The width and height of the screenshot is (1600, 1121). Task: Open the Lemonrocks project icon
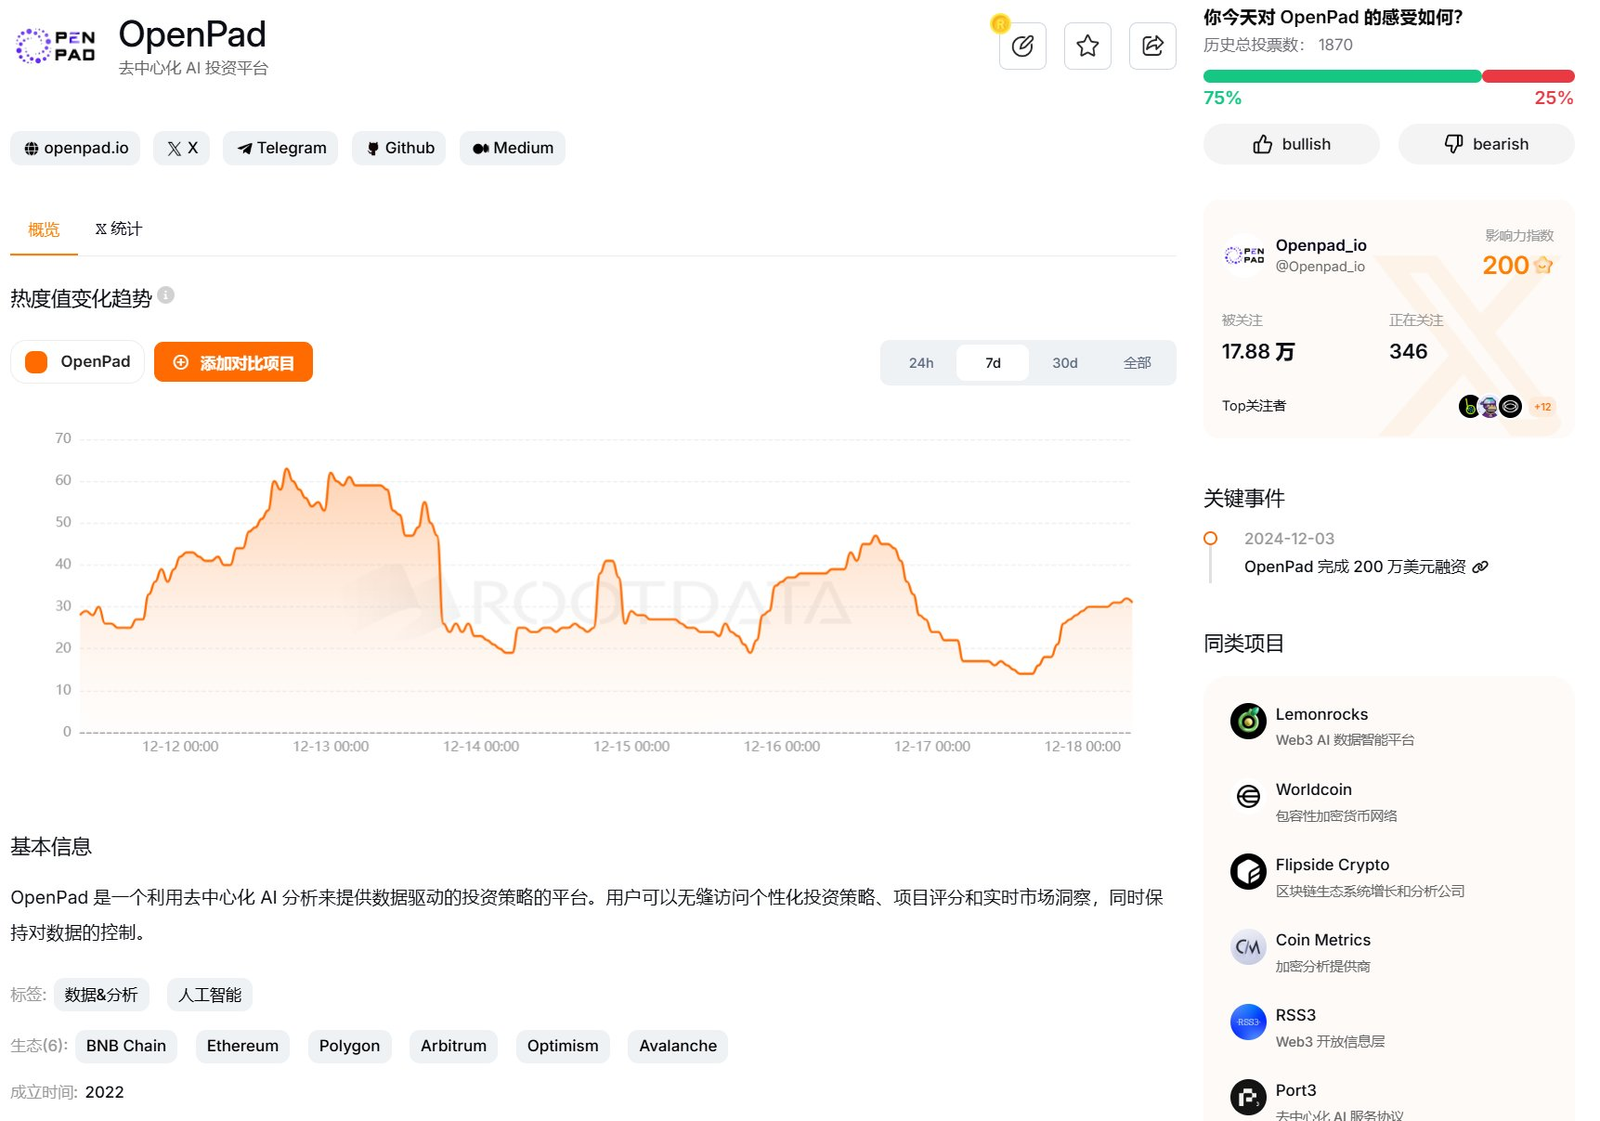coord(1248,721)
